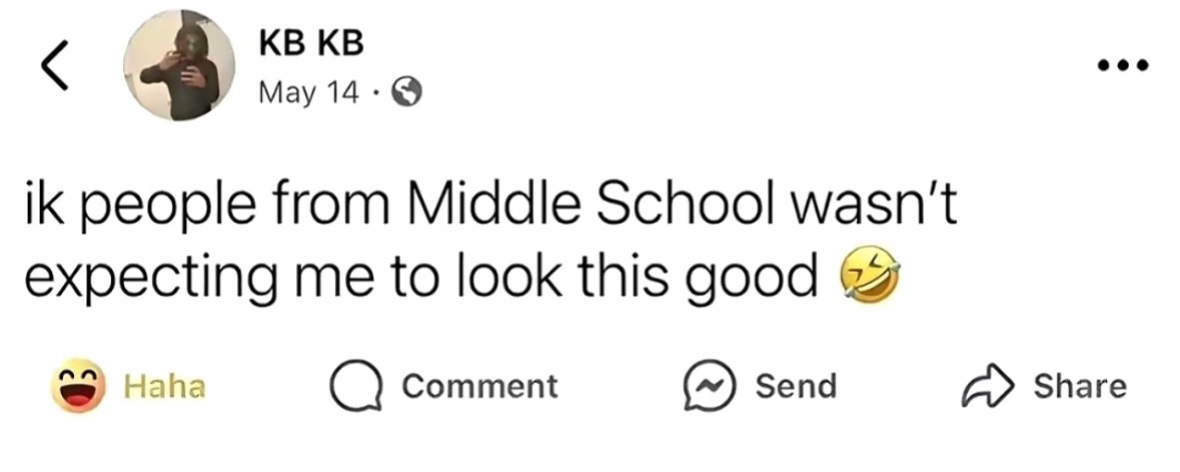Click the leftmost dot of the options ellipsis
Image resolution: width=1180 pixels, height=472 pixels.
pyautogui.click(x=1104, y=66)
